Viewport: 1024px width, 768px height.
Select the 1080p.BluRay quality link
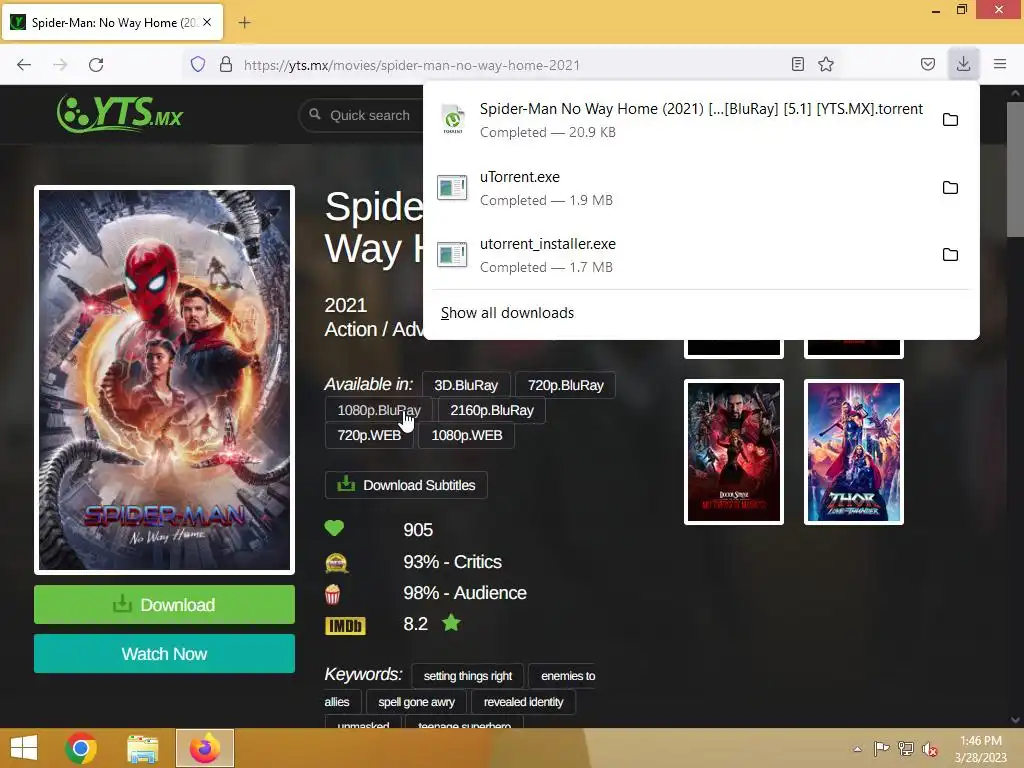coord(379,410)
